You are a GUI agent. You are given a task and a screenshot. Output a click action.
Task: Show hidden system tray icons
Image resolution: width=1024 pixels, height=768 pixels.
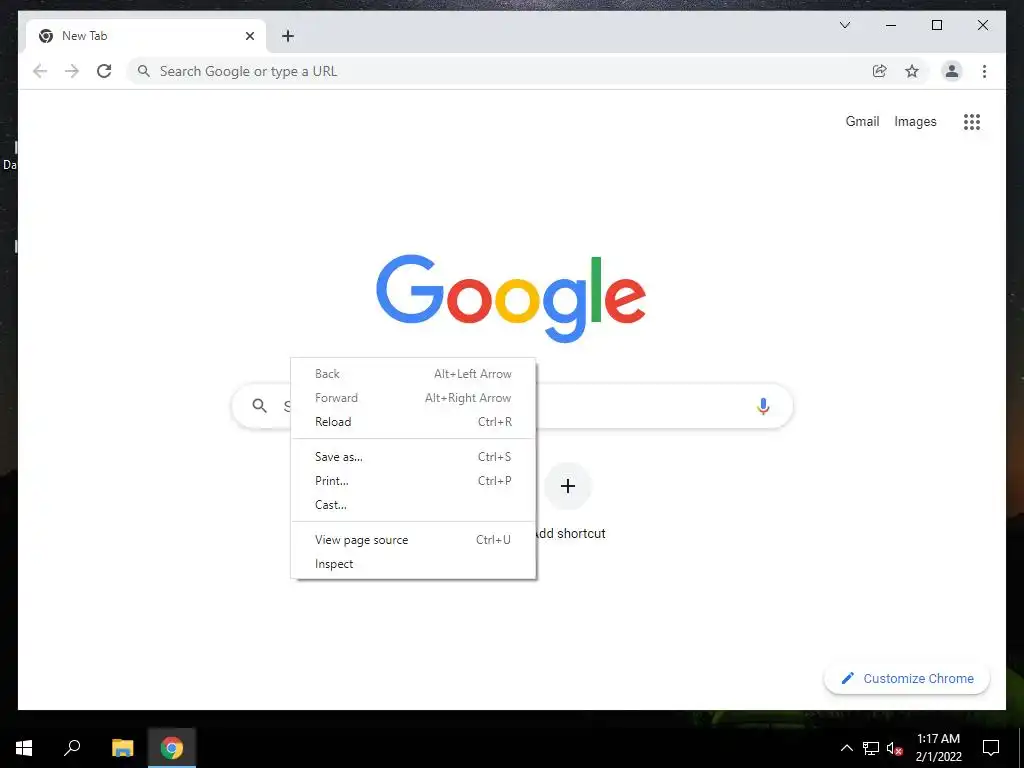pyautogui.click(x=846, y=748)
